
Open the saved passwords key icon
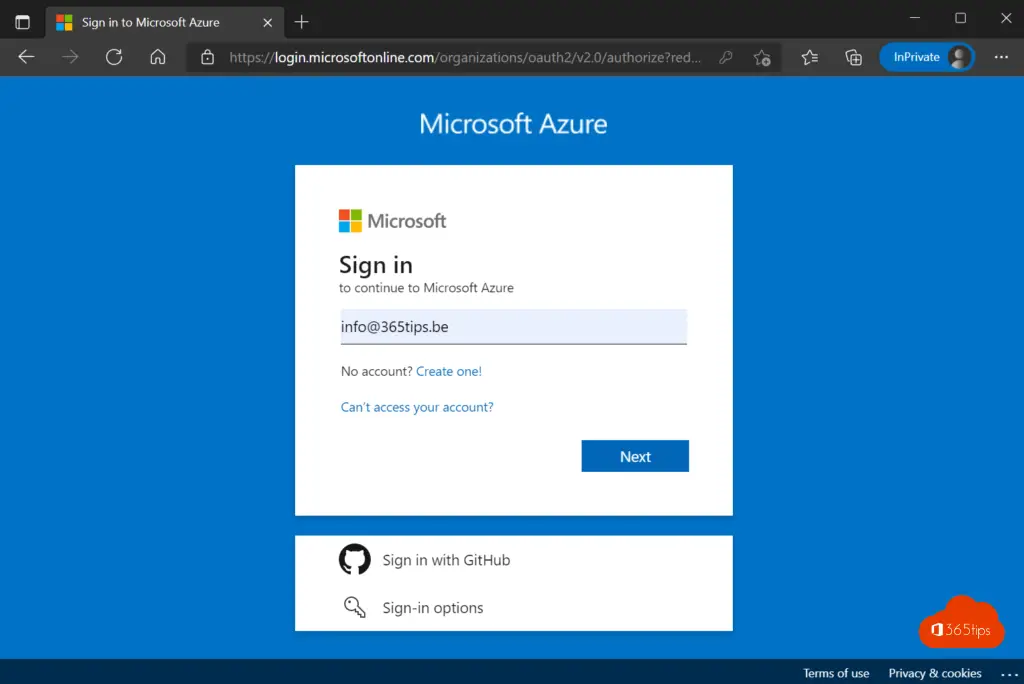tap(726, 57)
